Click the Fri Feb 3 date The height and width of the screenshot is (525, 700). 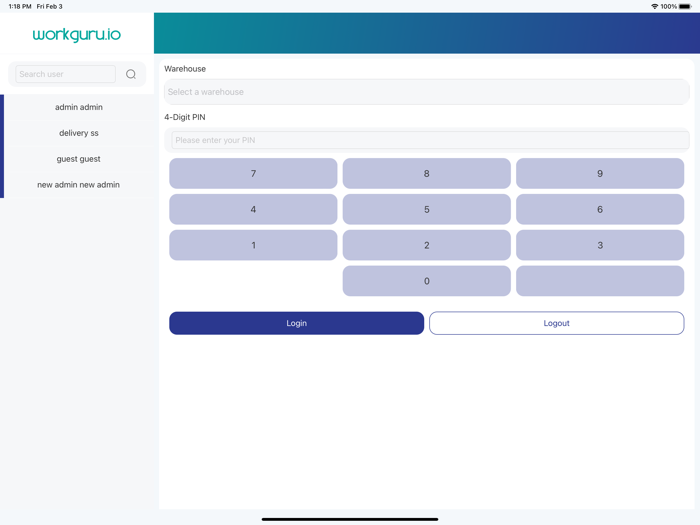click(50, 6)
